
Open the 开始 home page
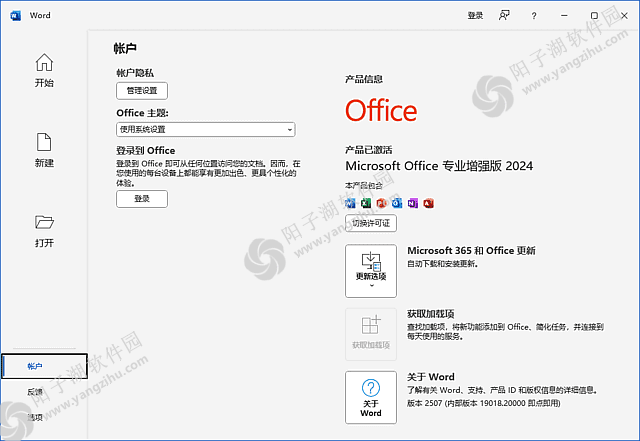(x=44, y=70)
